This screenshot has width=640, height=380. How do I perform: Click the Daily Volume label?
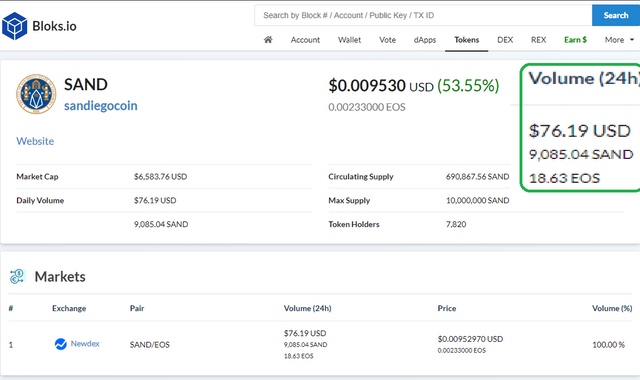click(40, 200)
